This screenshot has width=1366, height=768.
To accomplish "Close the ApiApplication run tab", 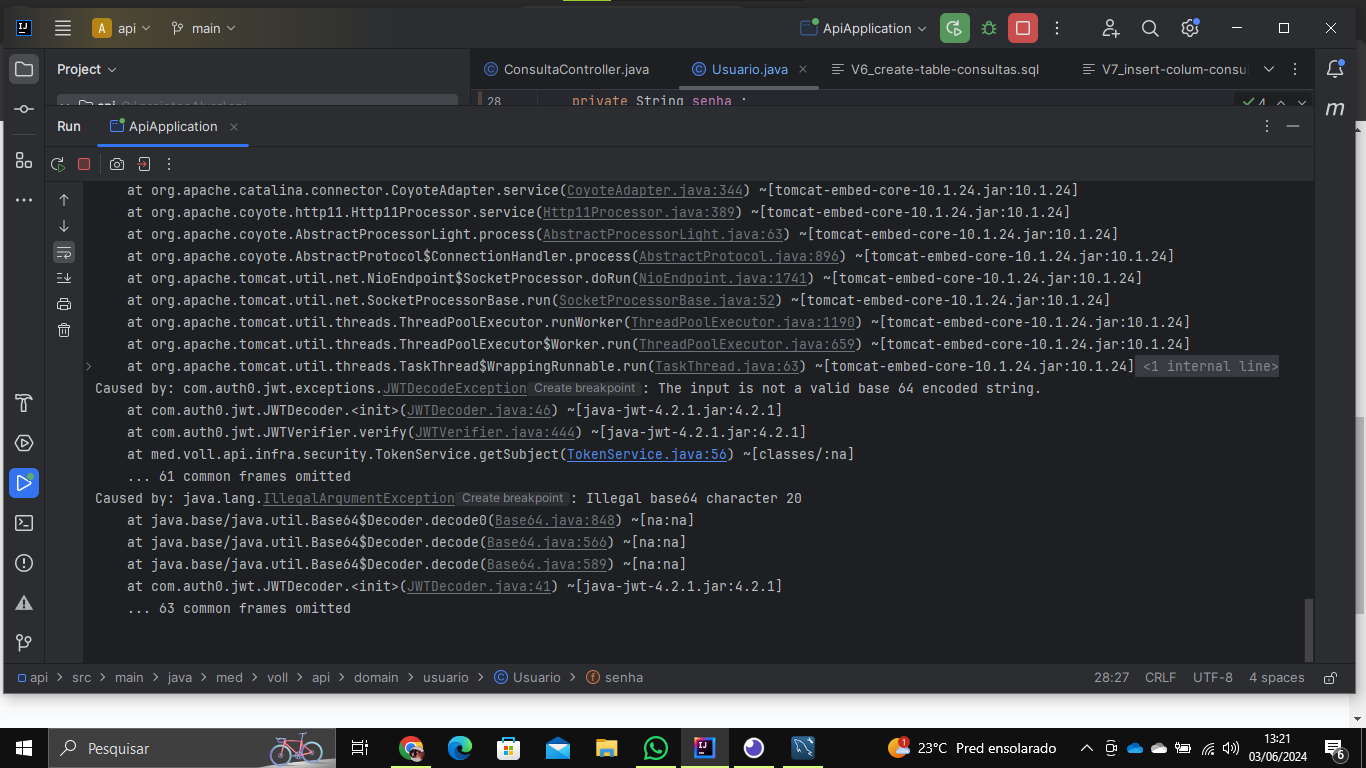I will point(234,127).
